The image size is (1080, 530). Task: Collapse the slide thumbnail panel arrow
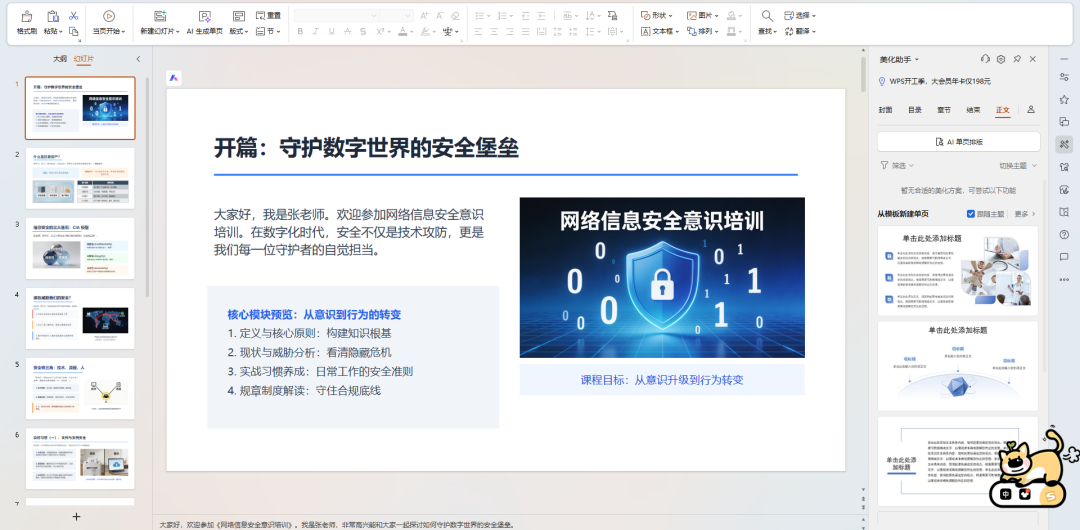tap(138, 59)
